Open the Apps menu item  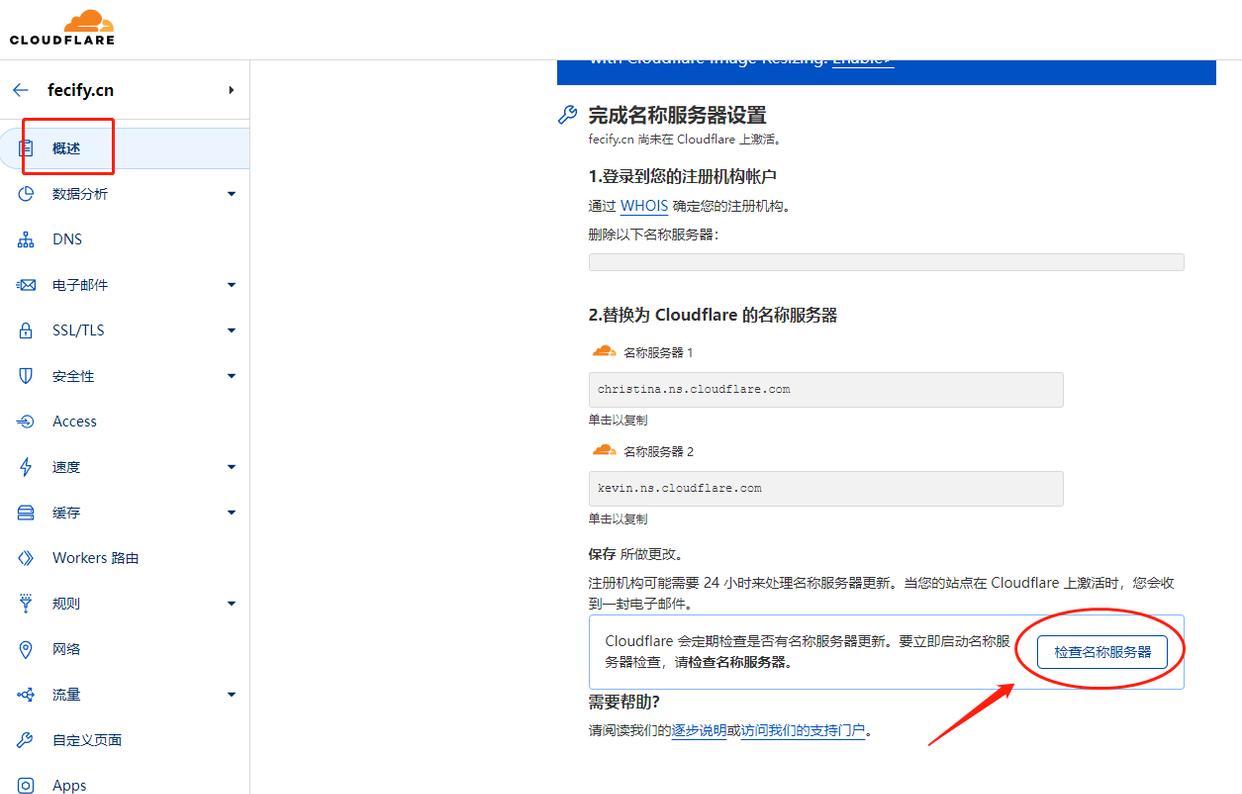tap(69, 785)
